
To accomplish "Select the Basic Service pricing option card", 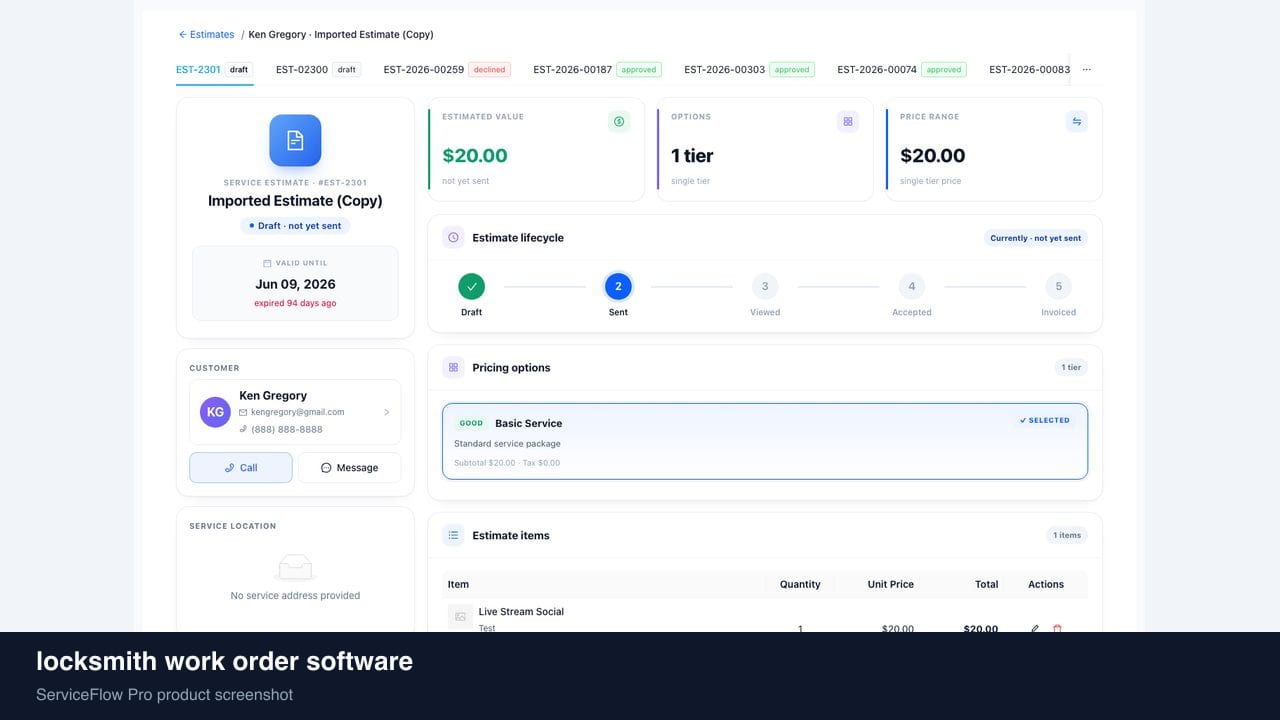I will pos(765,441).
